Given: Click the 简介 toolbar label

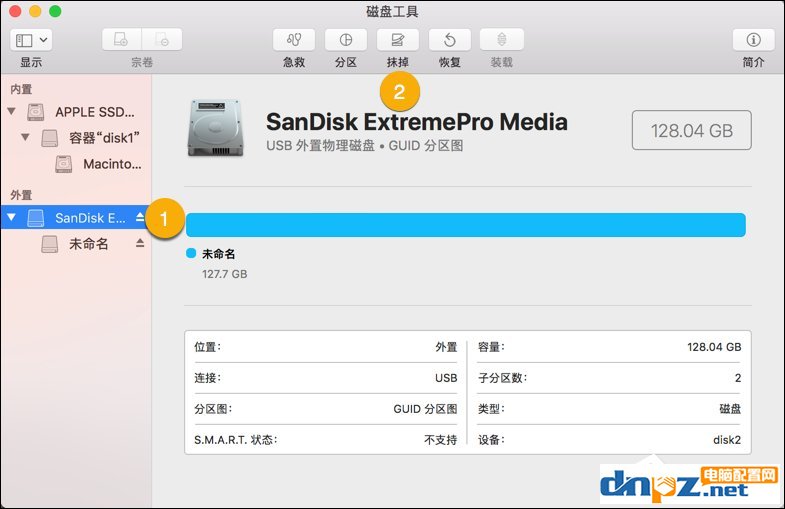Looking at the screenshot, I should tap(753, 63).
